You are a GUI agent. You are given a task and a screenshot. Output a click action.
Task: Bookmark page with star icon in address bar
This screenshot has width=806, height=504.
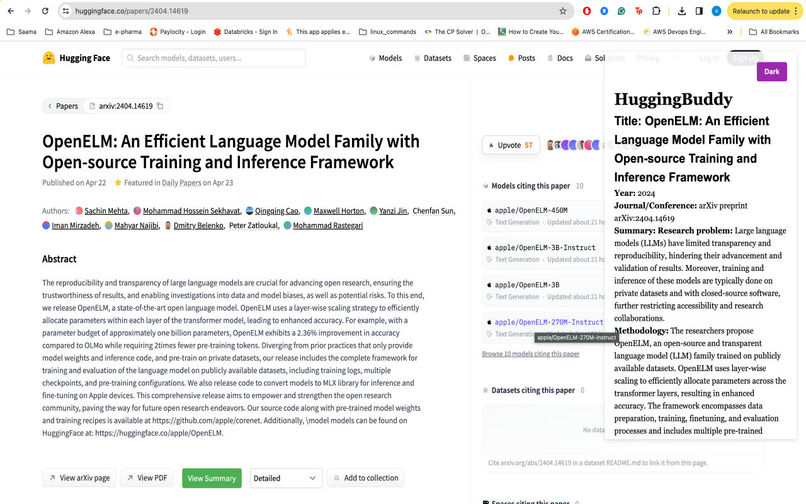(x=563, y=11)
